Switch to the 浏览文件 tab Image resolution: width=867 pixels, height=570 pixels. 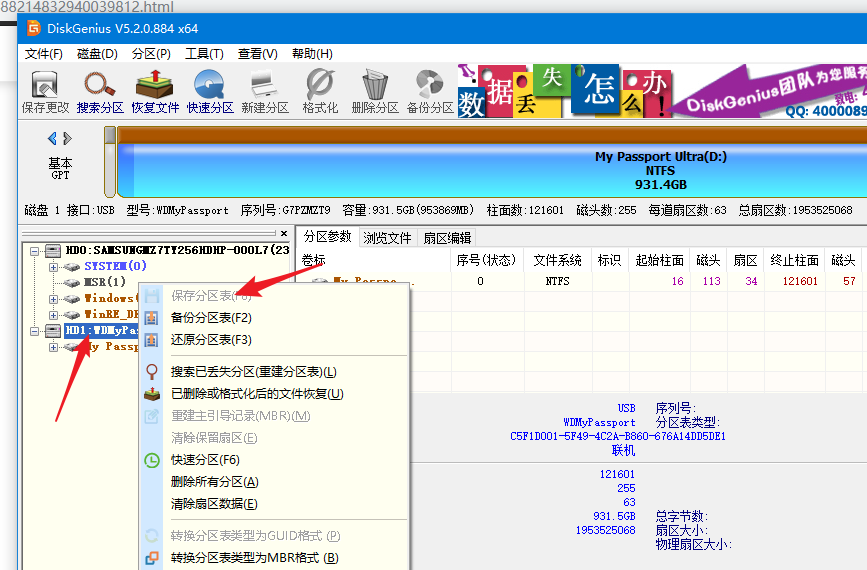387,238
